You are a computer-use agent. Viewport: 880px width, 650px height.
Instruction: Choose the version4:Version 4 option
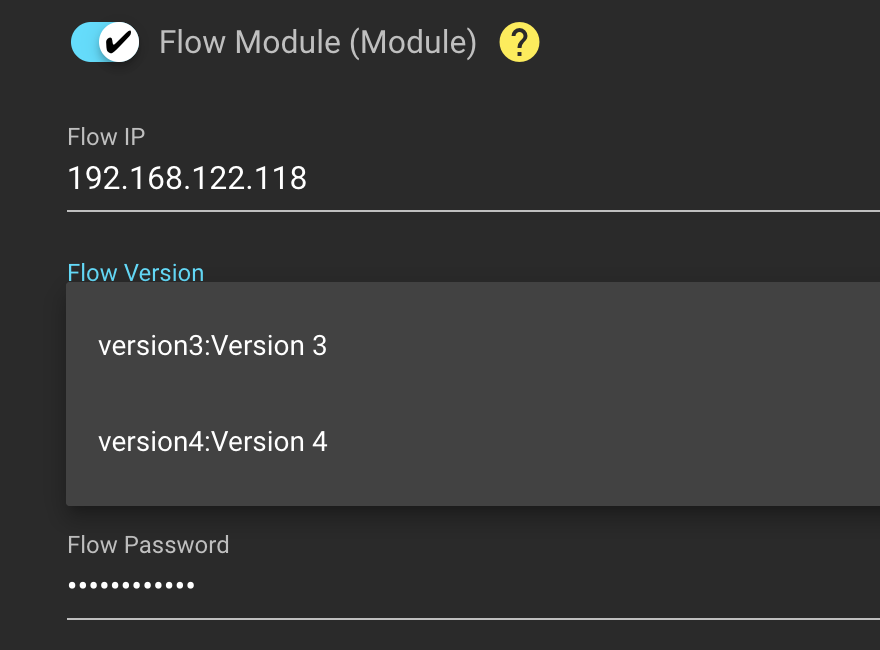(x=212, y=441)
